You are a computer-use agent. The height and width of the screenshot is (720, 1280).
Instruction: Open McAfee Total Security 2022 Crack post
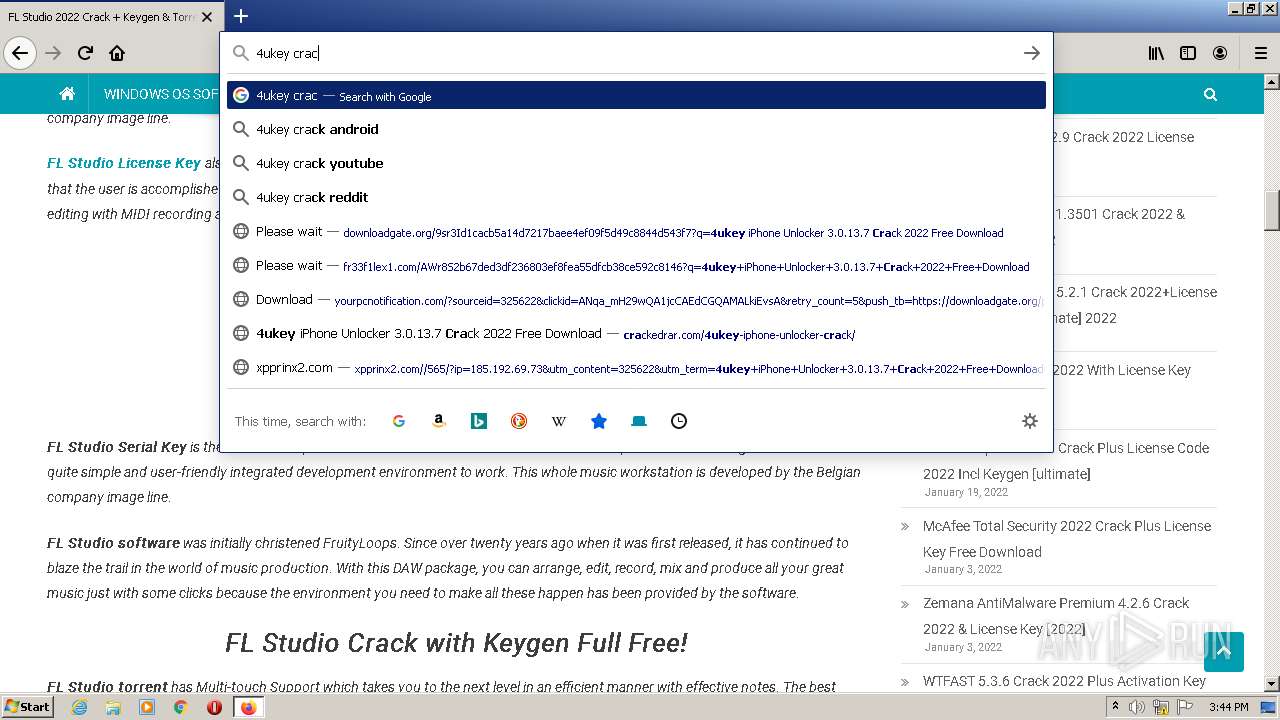pos(1067,539)
